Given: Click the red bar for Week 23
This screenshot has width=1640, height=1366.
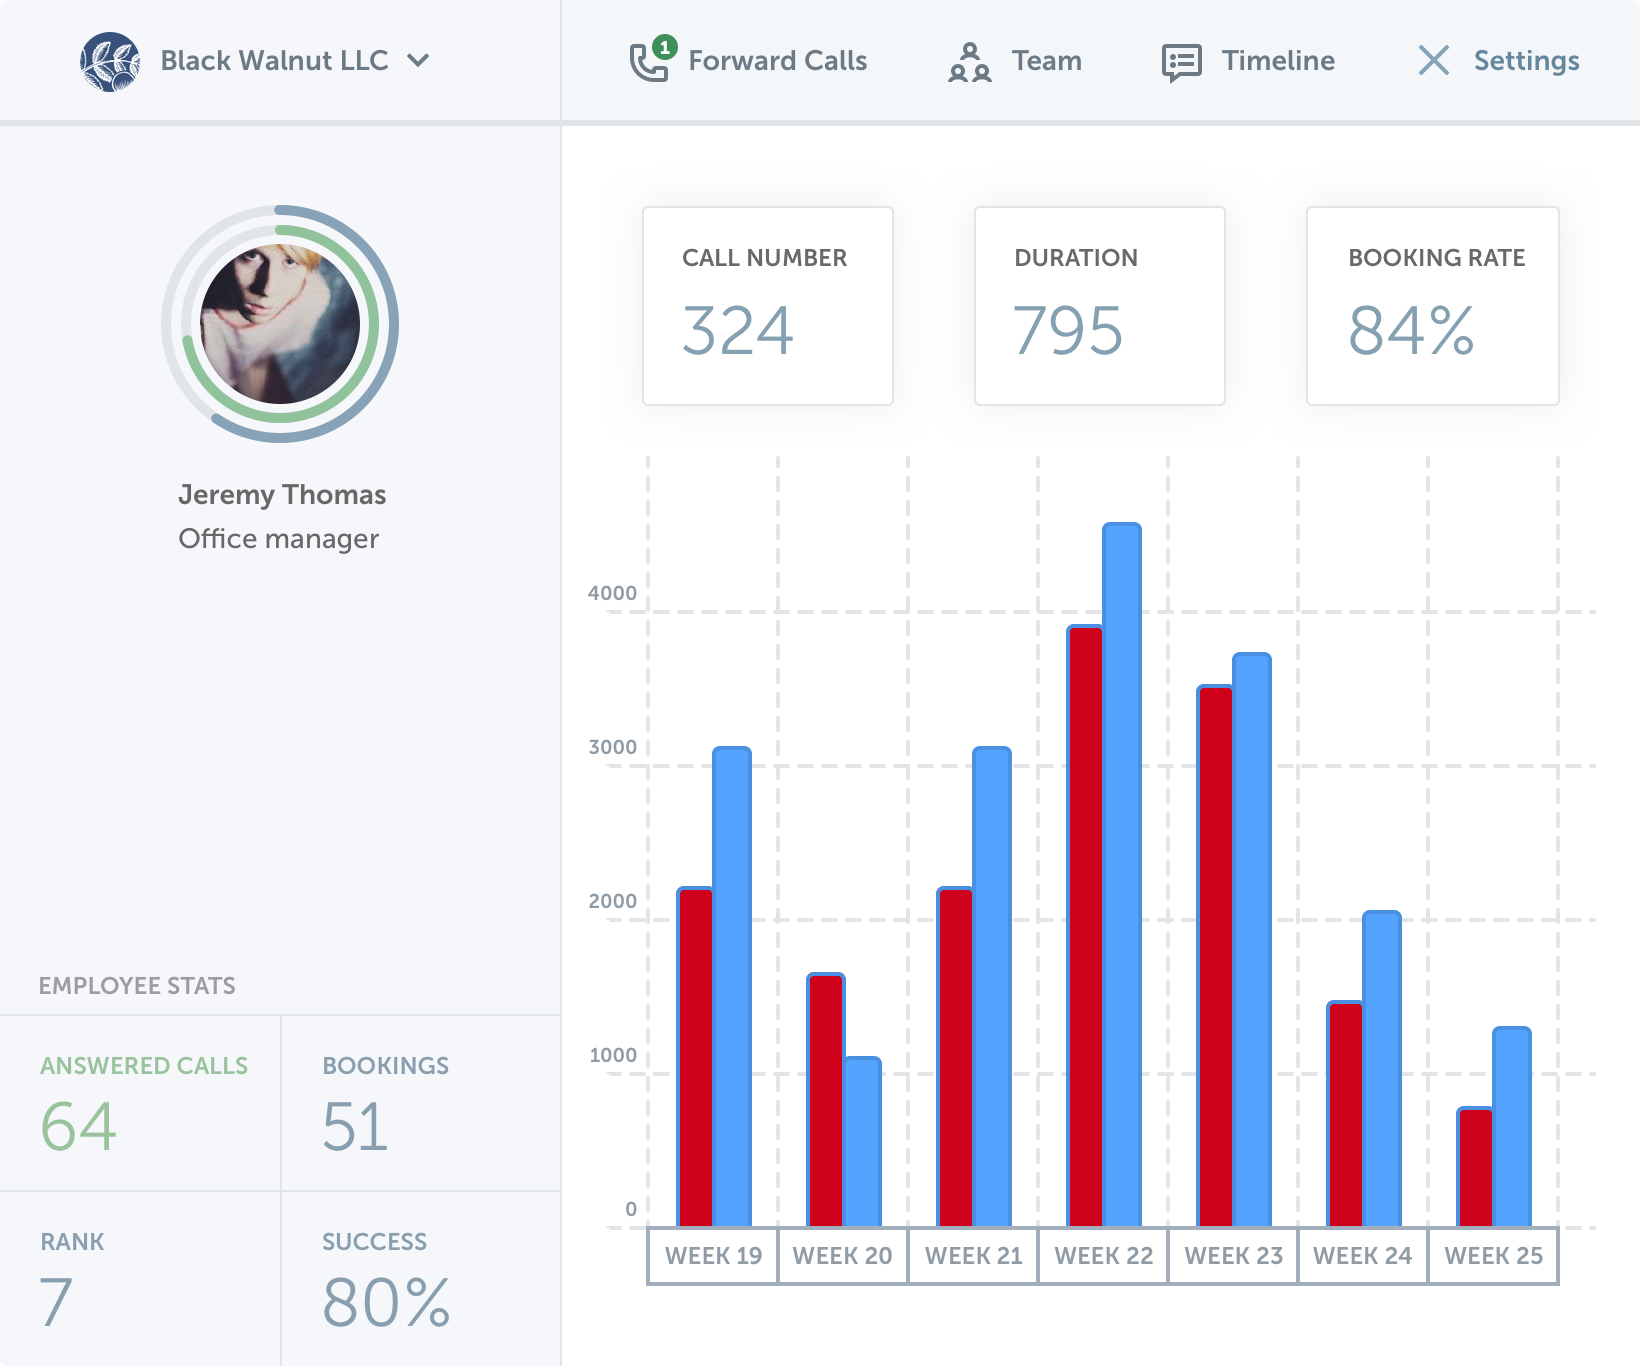Looking at the screenshot, I should coord(1215,956).
